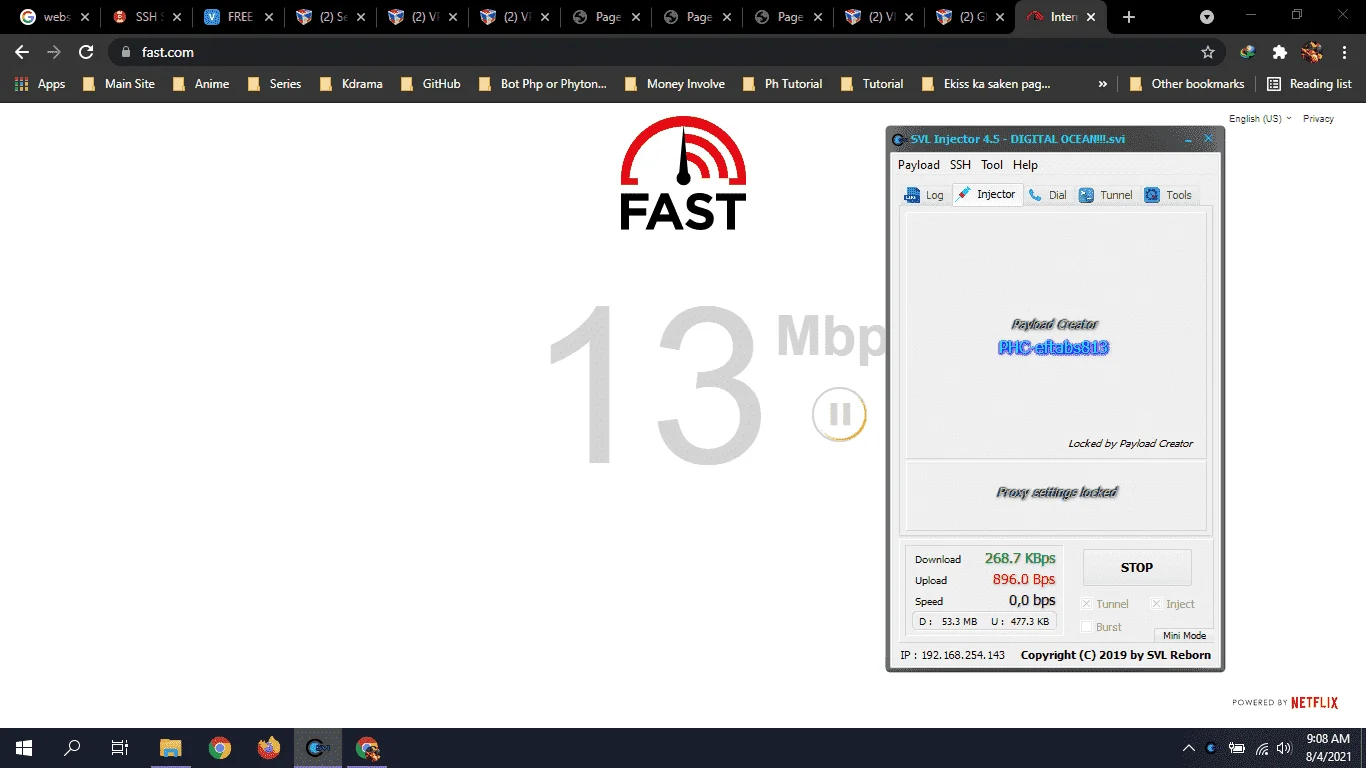This screenshot has height=768, width=1366.
Task: Open the Kdrama bookmark folder
Action: point(351,84)
